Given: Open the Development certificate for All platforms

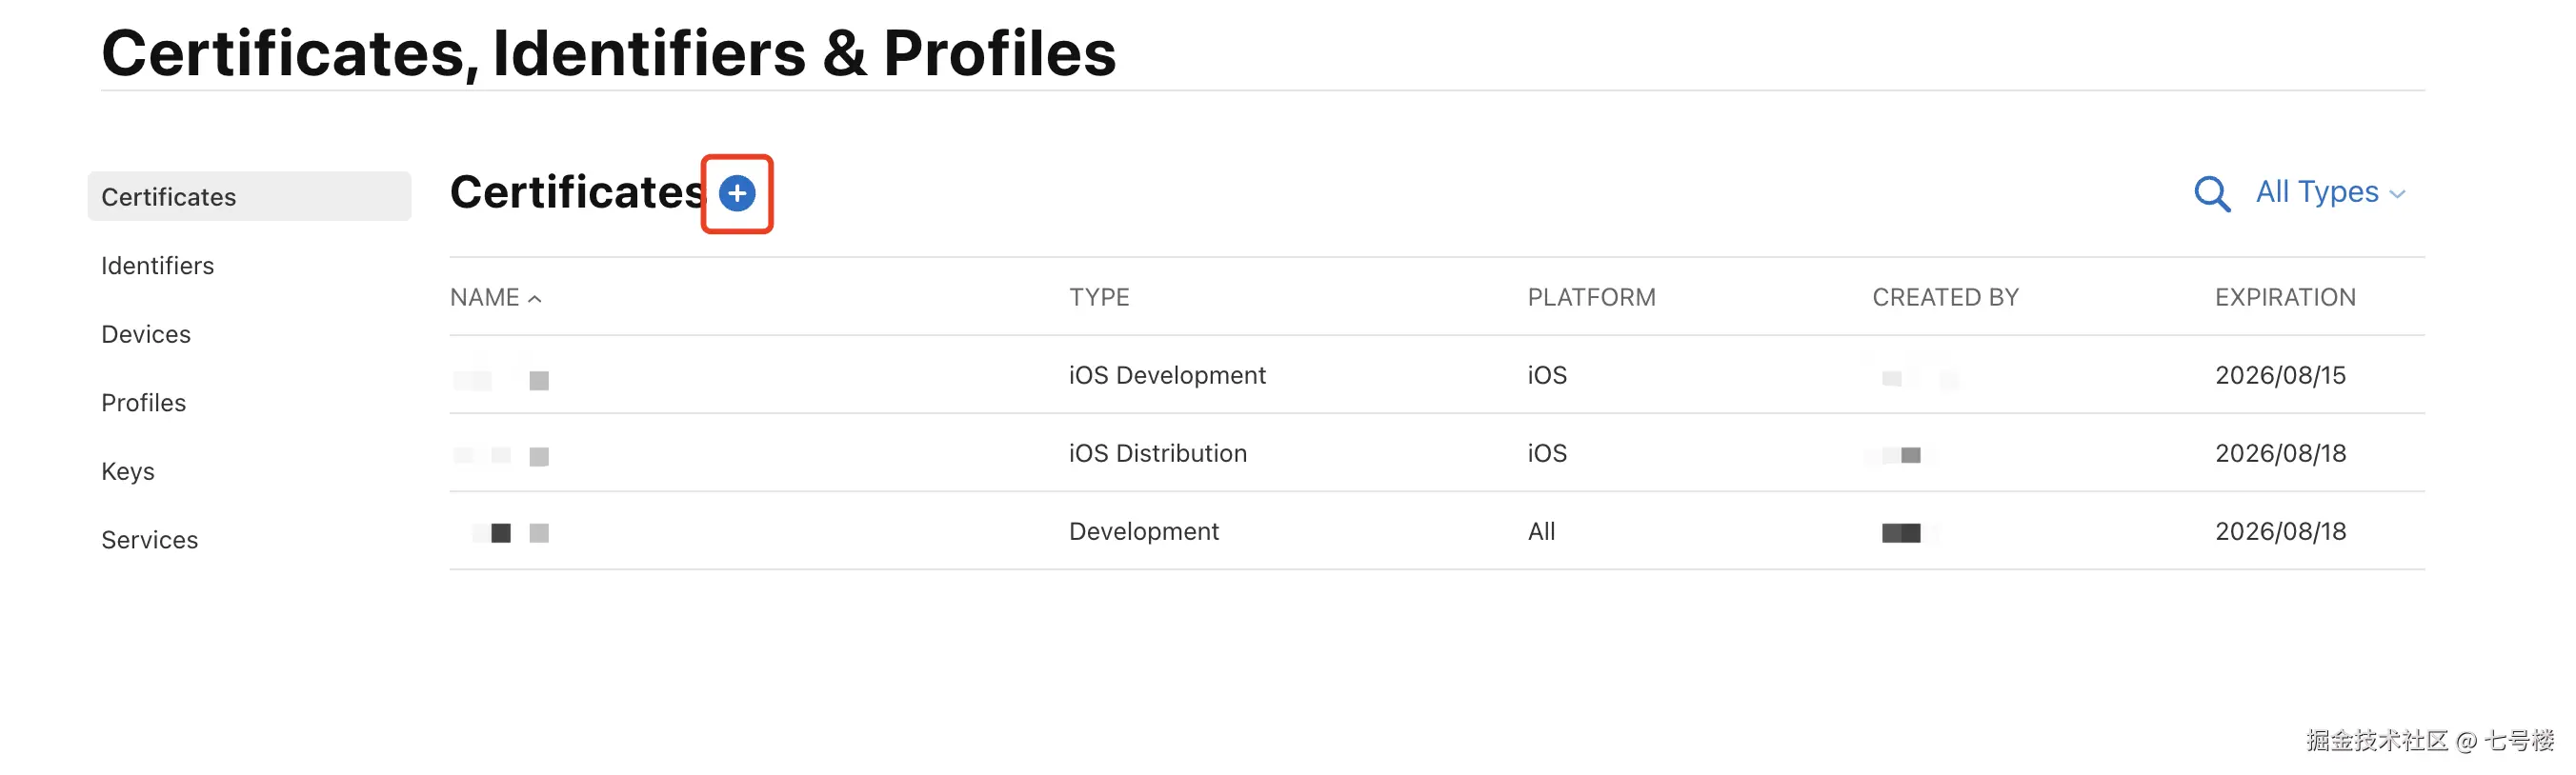Looking at the screenshot, I should click(x=1143, y=531).
